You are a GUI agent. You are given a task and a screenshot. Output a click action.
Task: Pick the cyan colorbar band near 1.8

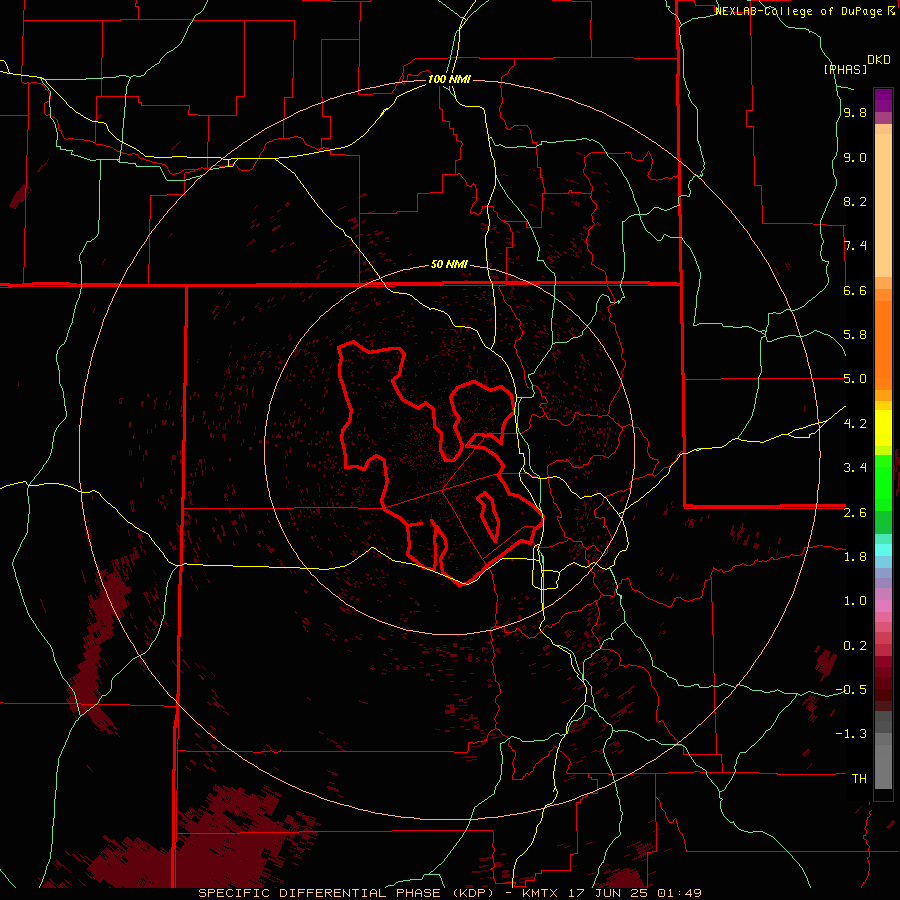click(883, 550)
